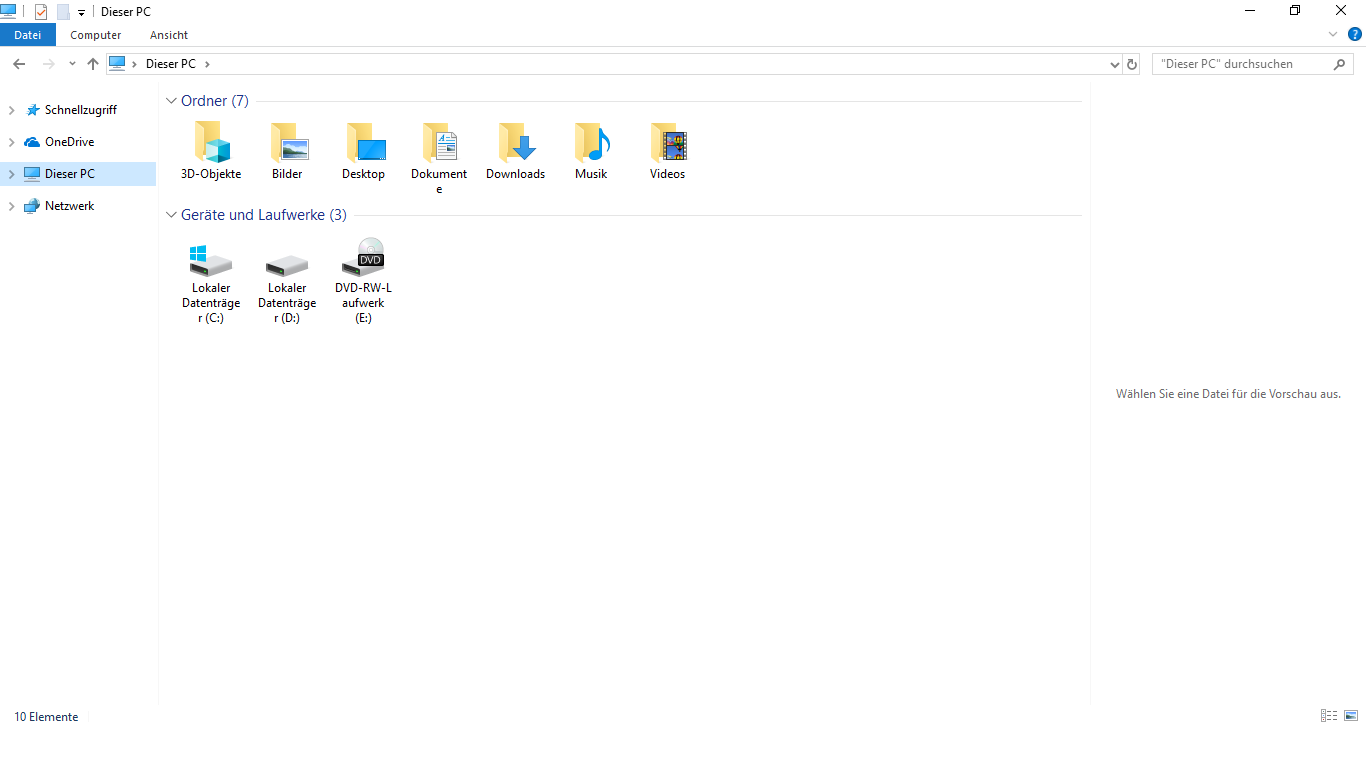The image size is (1366, 768).
Task: Click the 10 Elemente status text
Action: (46, 717)
